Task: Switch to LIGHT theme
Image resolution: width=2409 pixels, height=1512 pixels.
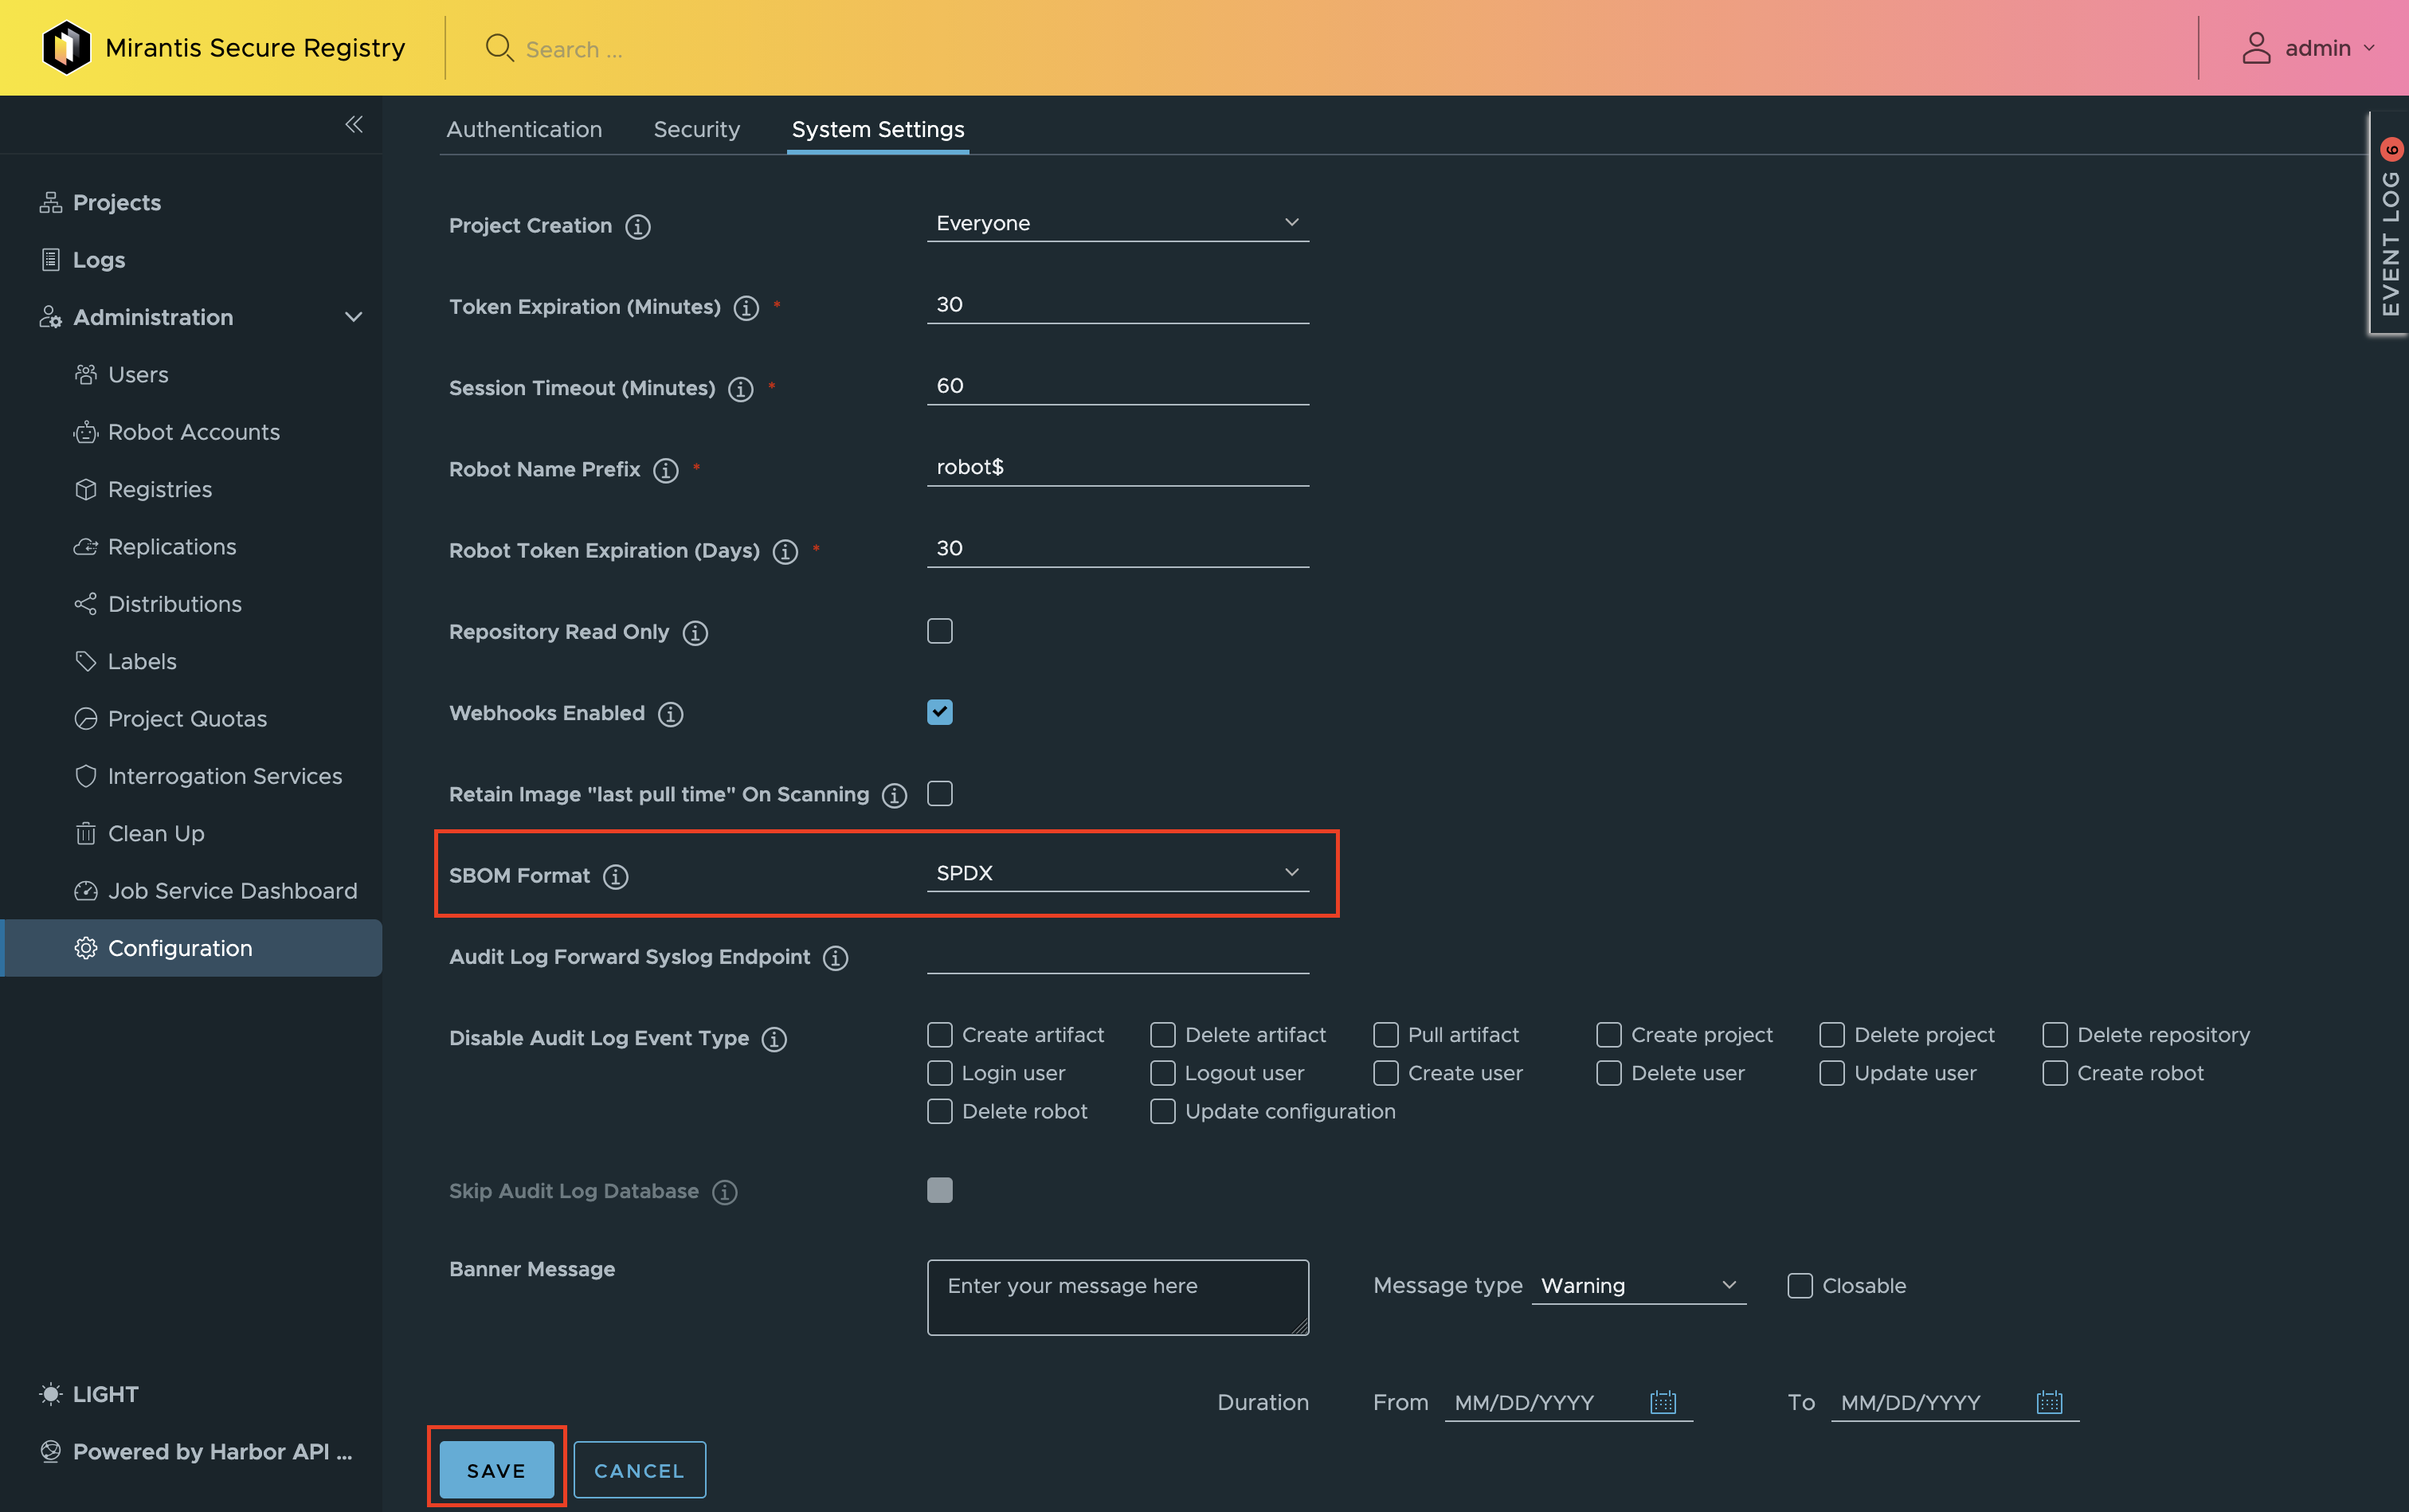Action: tap(89, 1394)
